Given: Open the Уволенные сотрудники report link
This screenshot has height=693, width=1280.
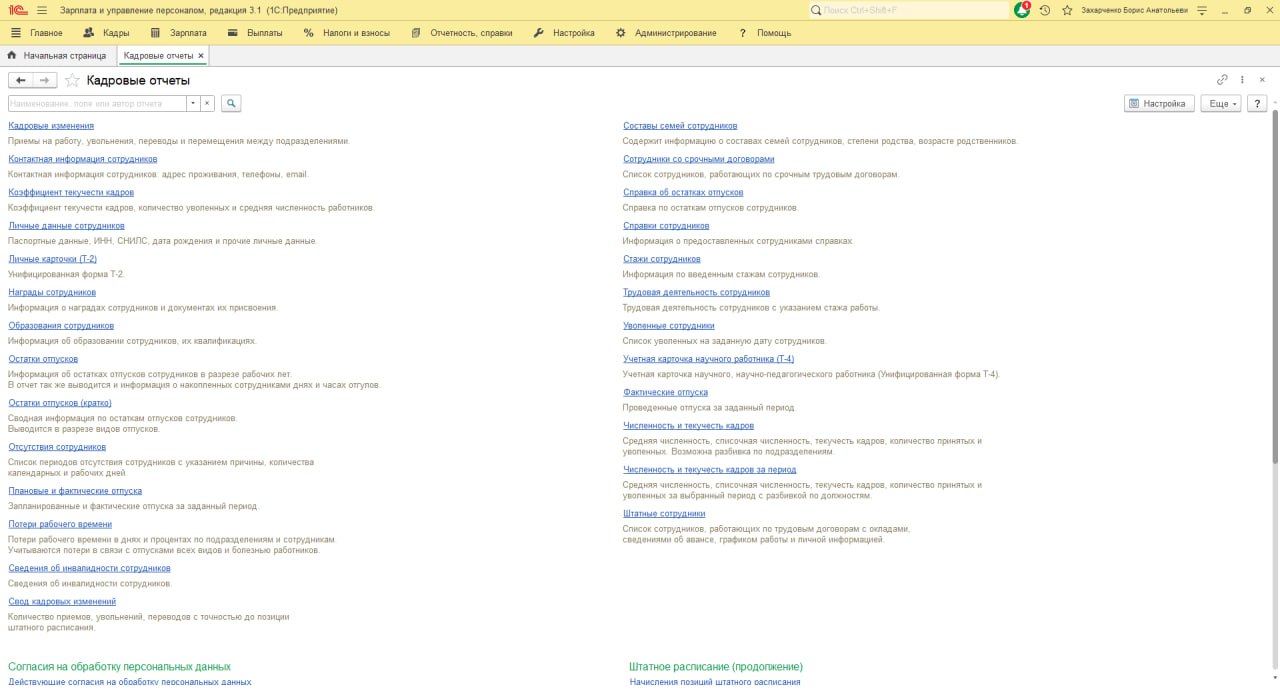Looking at the screenshot, I should tap(667, 325).
